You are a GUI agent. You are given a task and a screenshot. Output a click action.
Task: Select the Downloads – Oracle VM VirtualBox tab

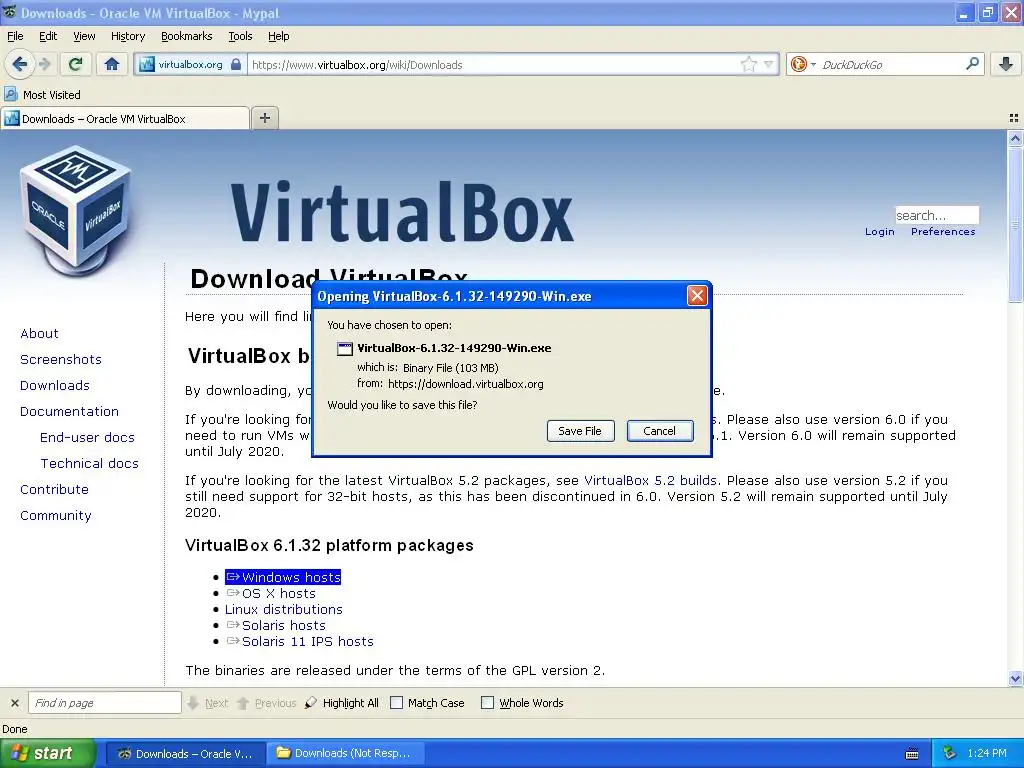[x=125, y=118]
